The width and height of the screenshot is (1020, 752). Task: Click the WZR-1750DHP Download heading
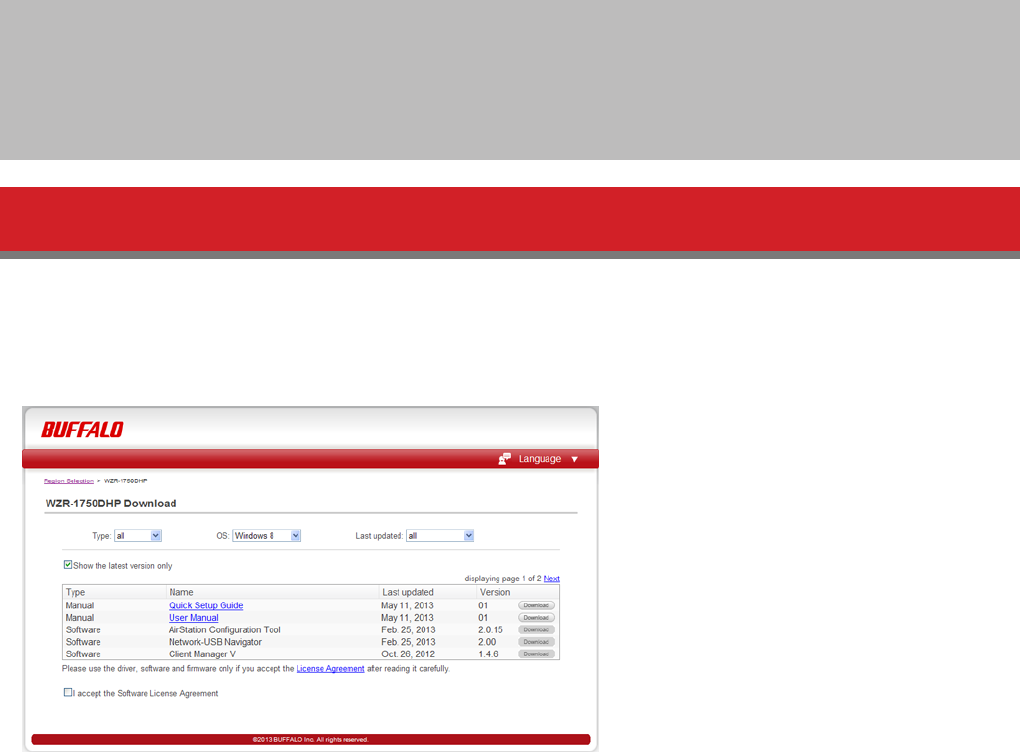point(111,504)
